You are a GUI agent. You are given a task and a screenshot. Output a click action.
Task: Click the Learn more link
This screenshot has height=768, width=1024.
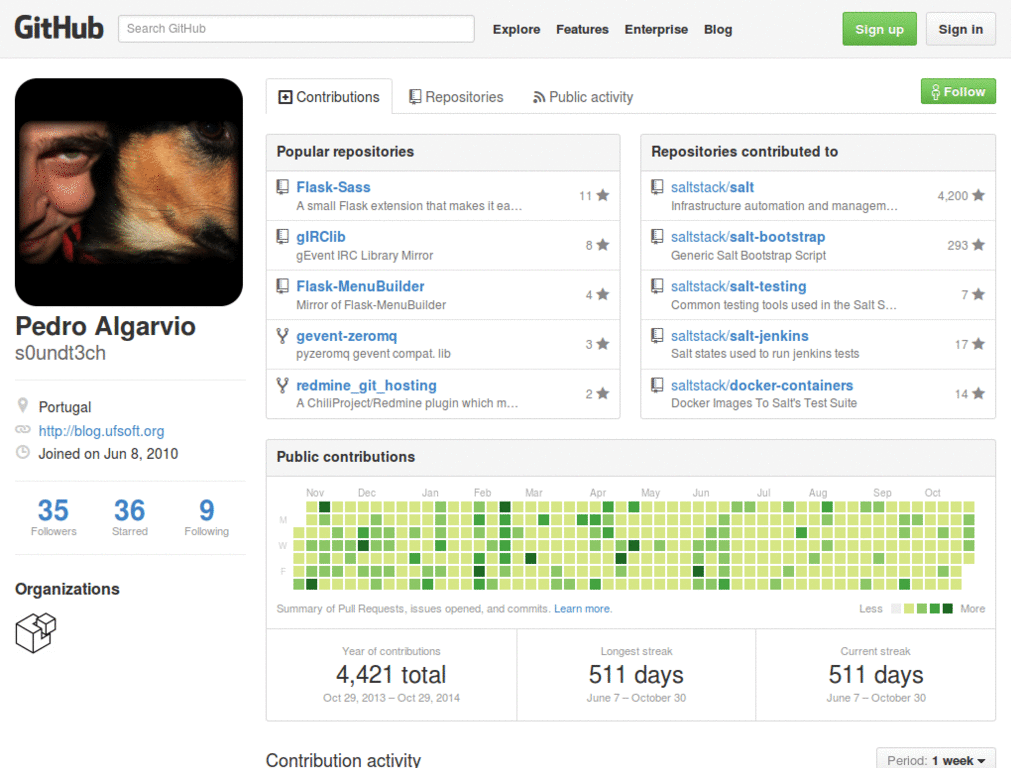click(583, 609)
